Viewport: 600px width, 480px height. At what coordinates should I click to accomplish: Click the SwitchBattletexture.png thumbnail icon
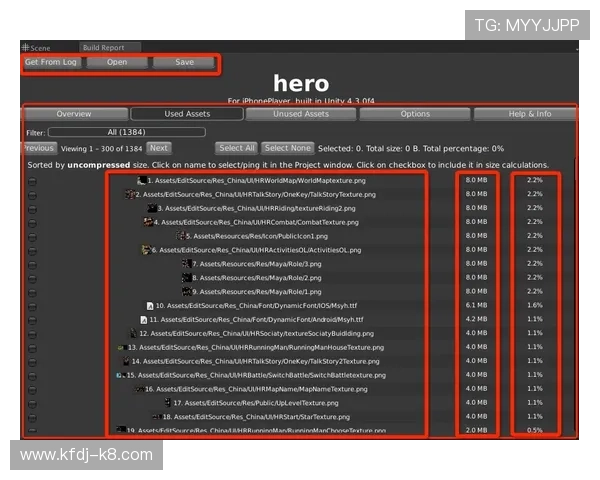[120, 375]
